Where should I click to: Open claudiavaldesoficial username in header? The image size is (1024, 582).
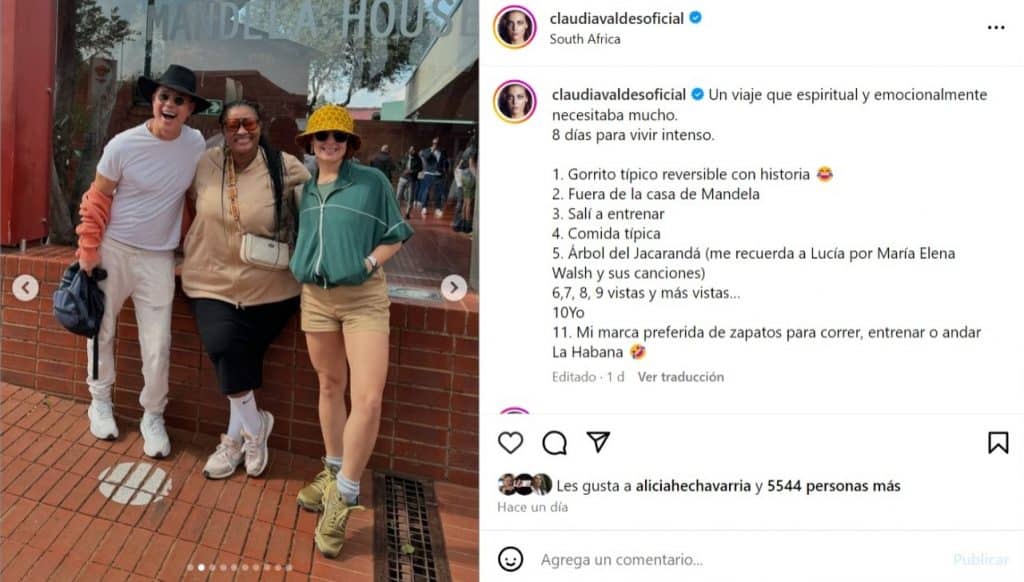coord(616,18)
